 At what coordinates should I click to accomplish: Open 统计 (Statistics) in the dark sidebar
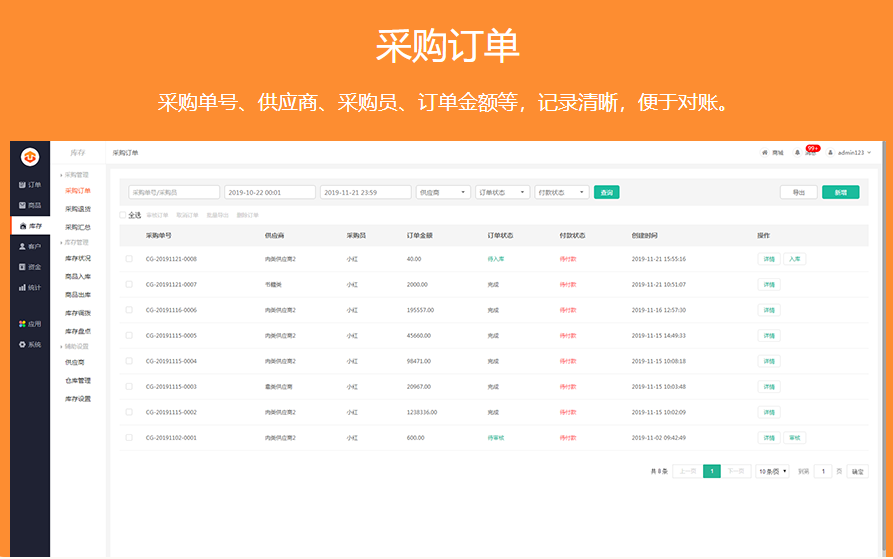[30, 287]
